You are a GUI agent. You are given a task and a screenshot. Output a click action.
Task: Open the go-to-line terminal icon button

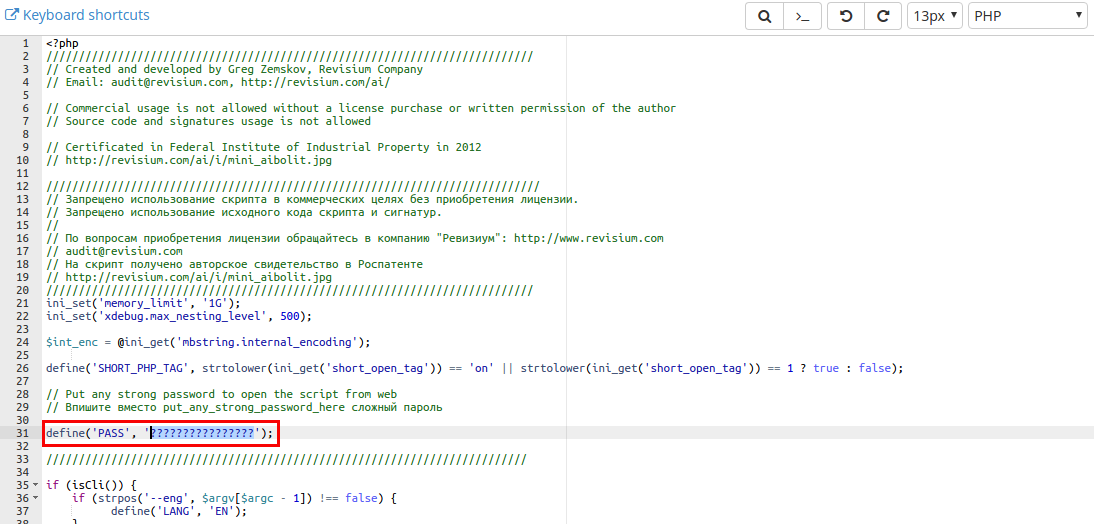[x=802, y=16]
